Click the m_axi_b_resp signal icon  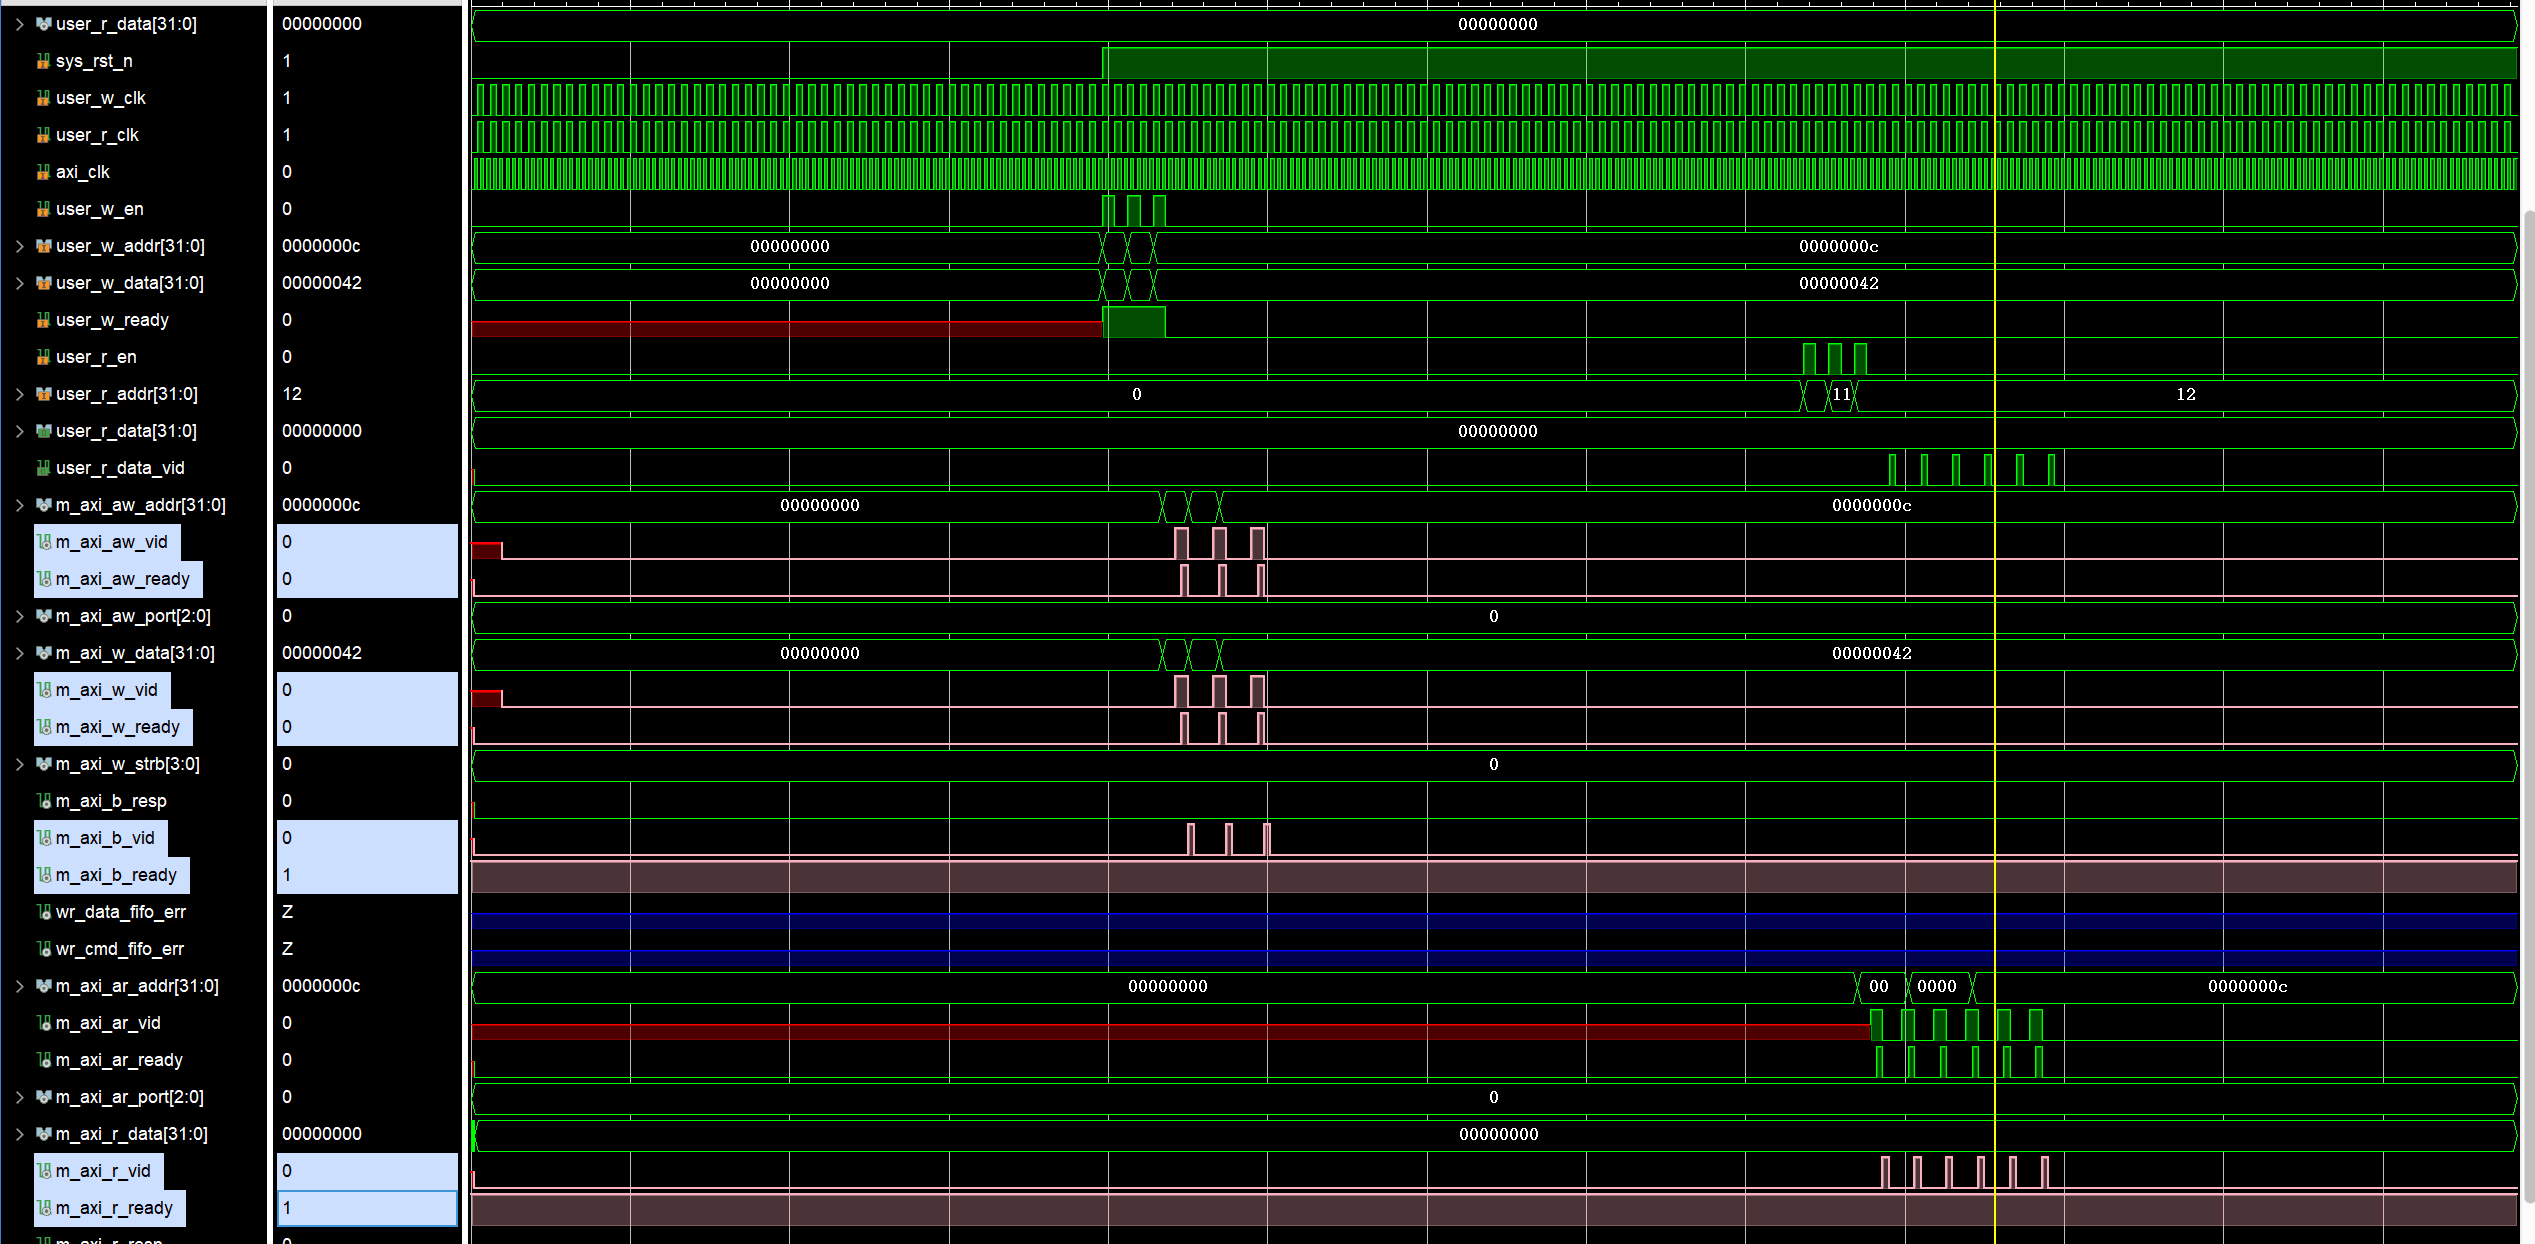coord(44,801)
